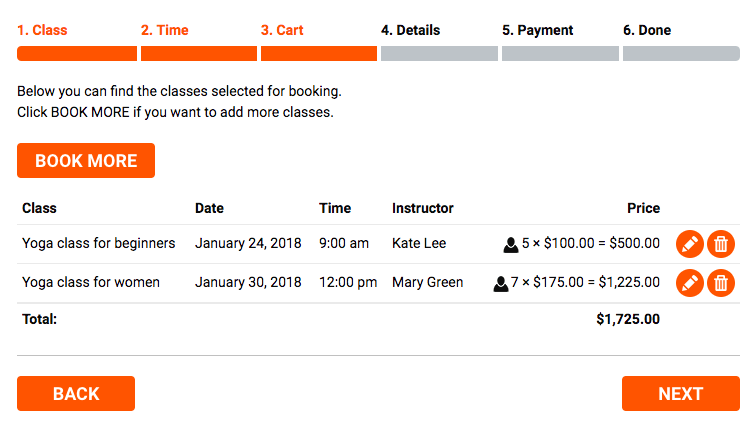Click the BACK button
The width and height of the screenshot is (754, 435).
tap(76, 394)
